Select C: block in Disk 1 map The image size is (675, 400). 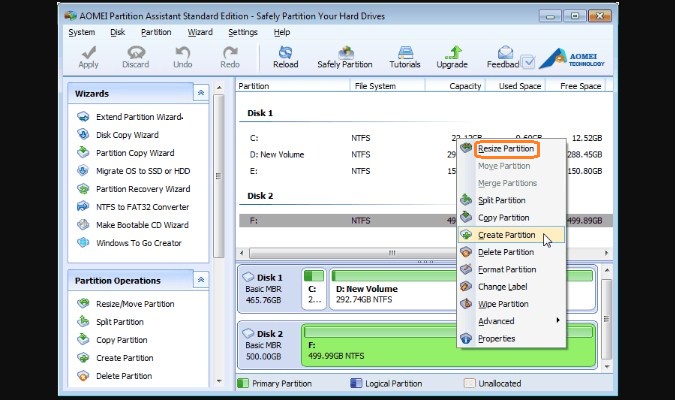[x=314, y=288]
